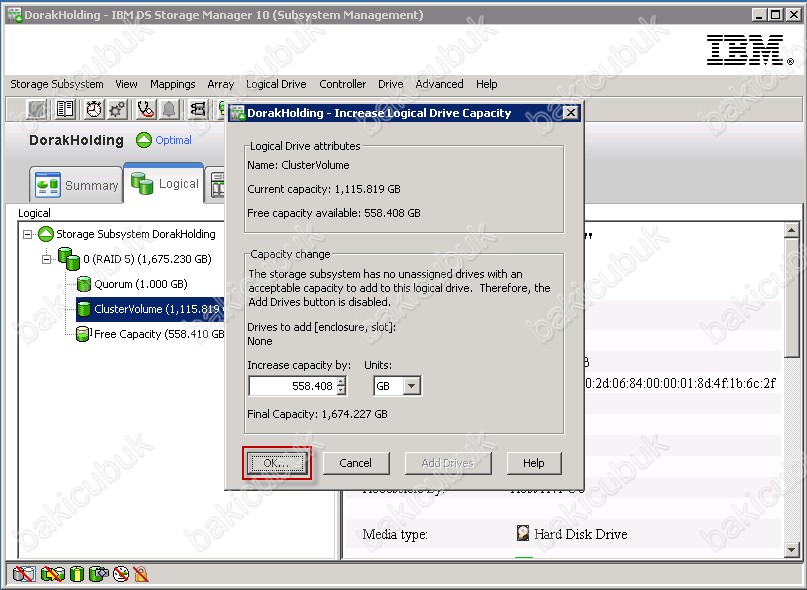Screen dimensions: 807x590
Task: Click the crossed-out gauge status icon
Action: point(121,574)
